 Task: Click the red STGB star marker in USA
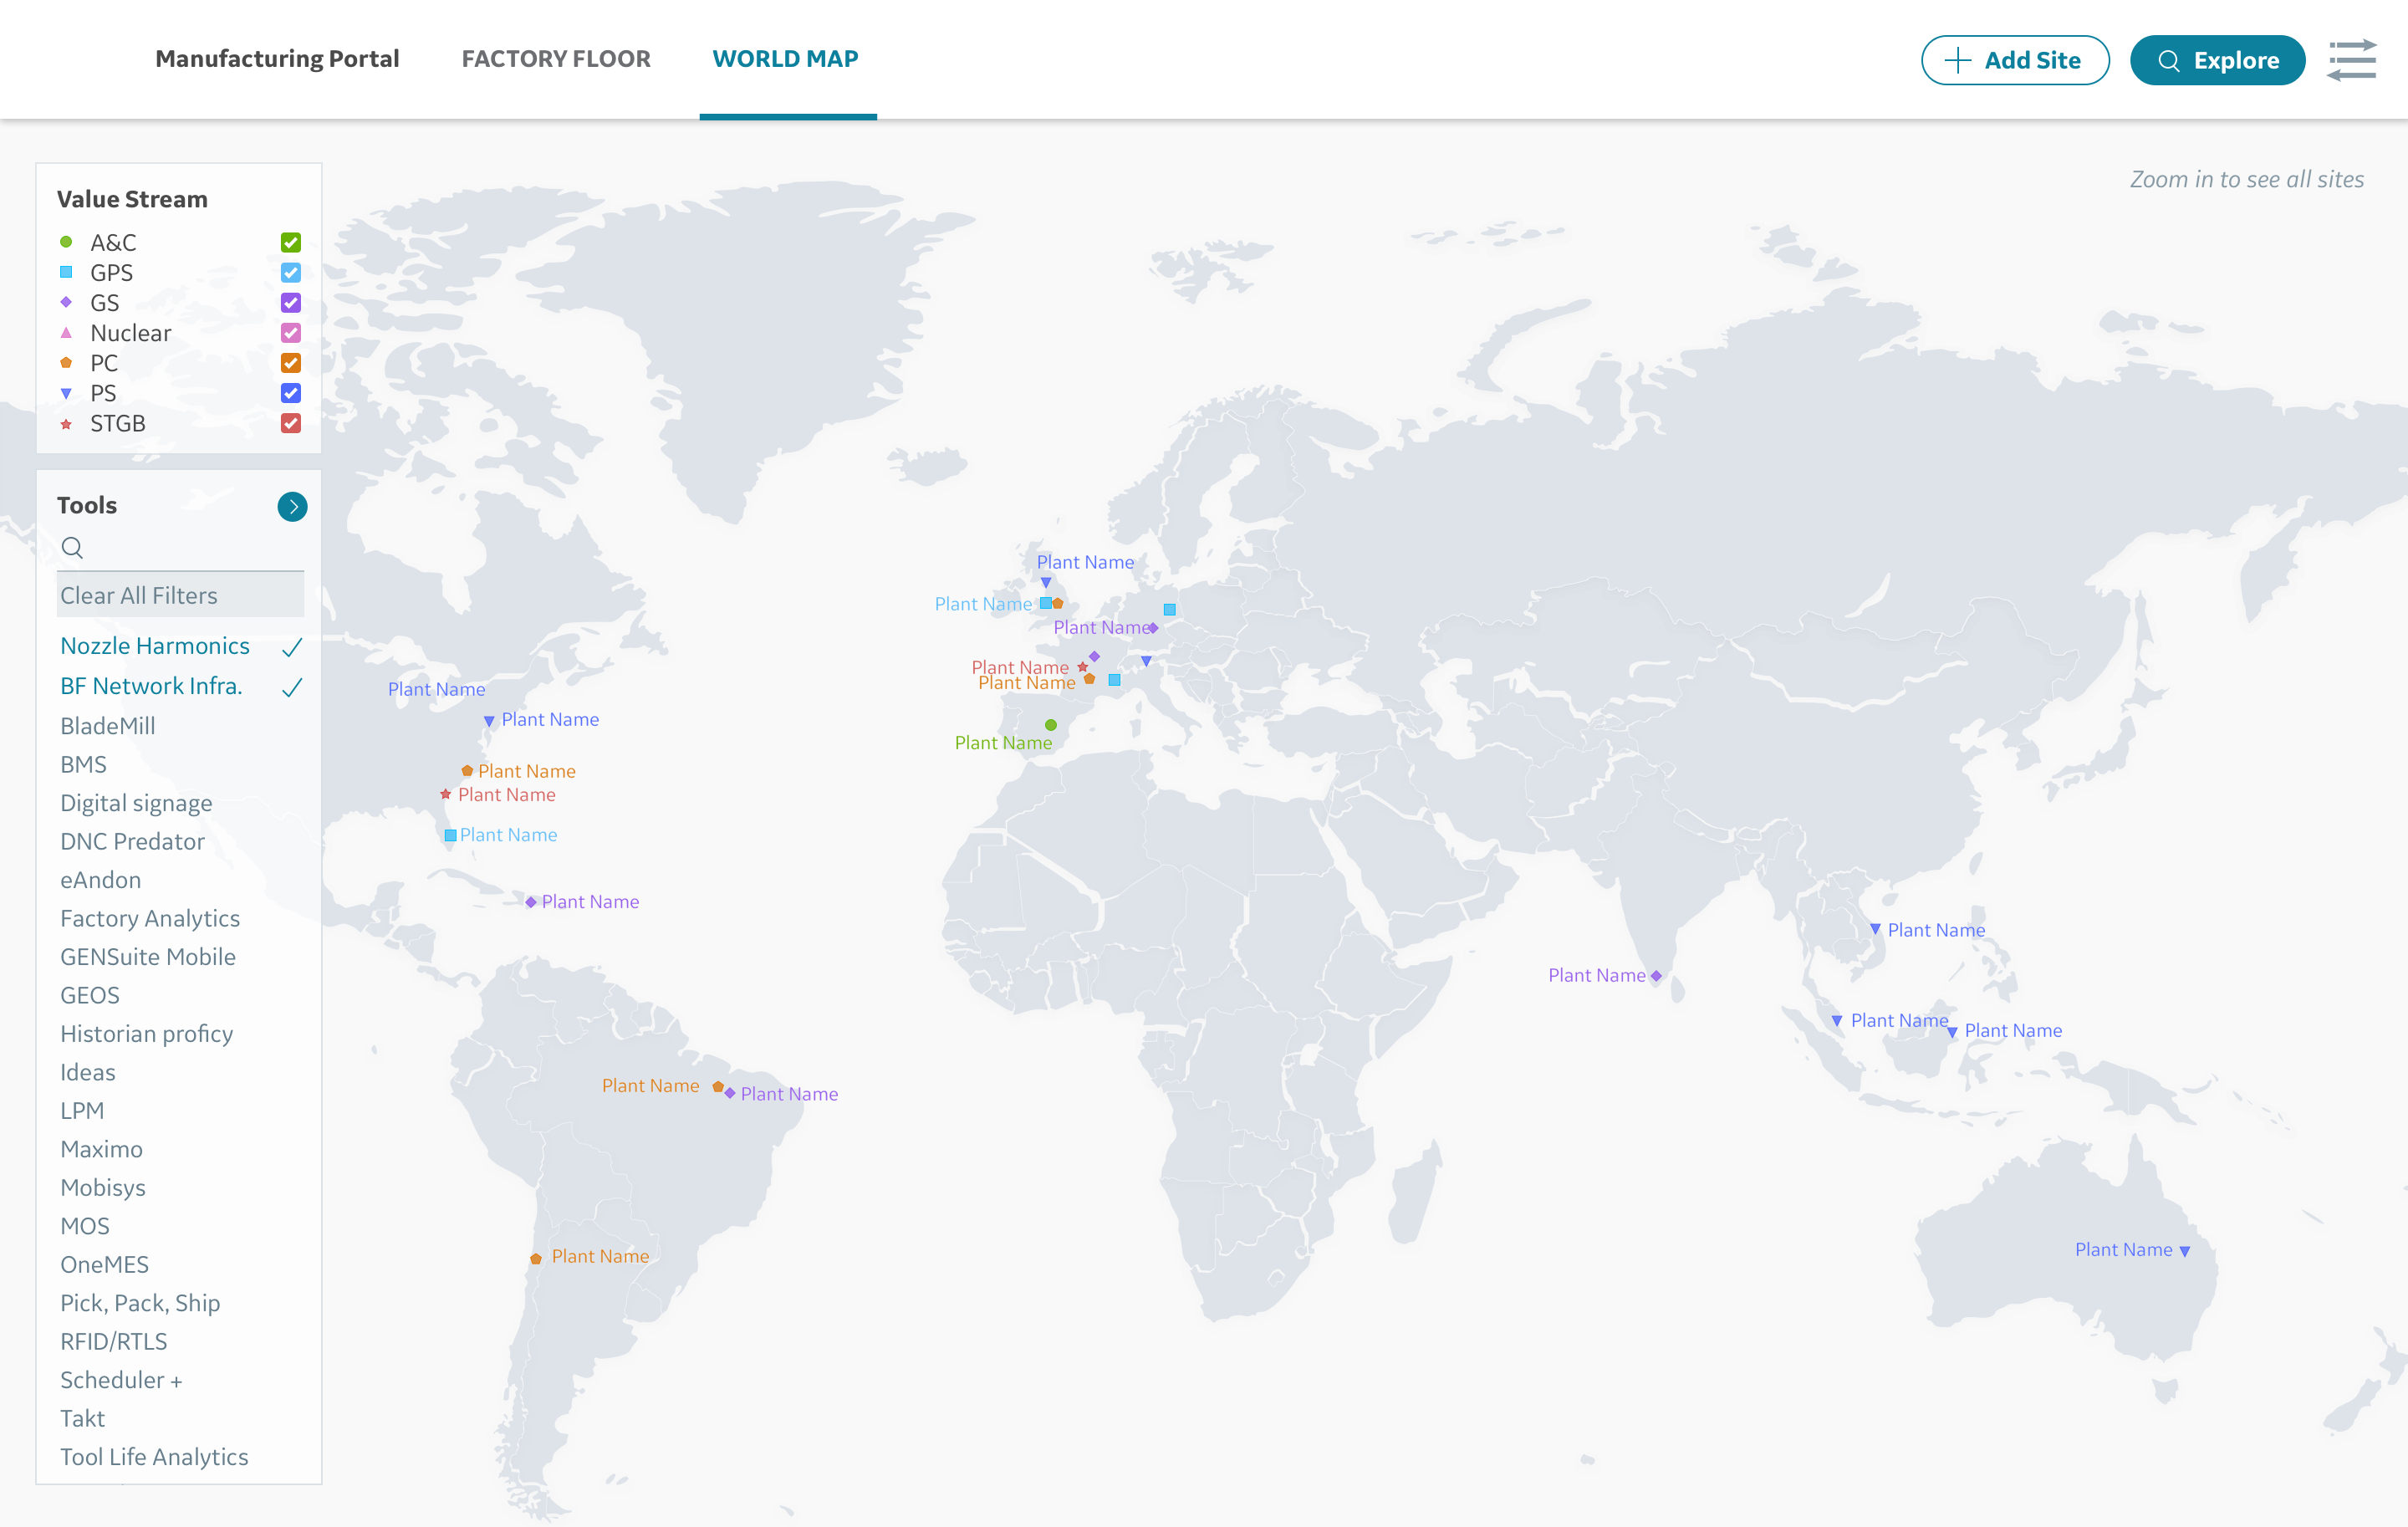tap(446, 794)
